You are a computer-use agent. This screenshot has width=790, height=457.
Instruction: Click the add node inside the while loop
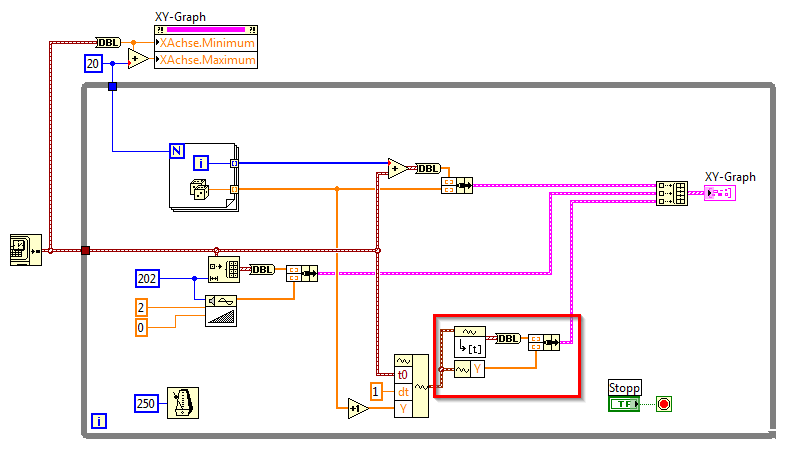(398, 168)
